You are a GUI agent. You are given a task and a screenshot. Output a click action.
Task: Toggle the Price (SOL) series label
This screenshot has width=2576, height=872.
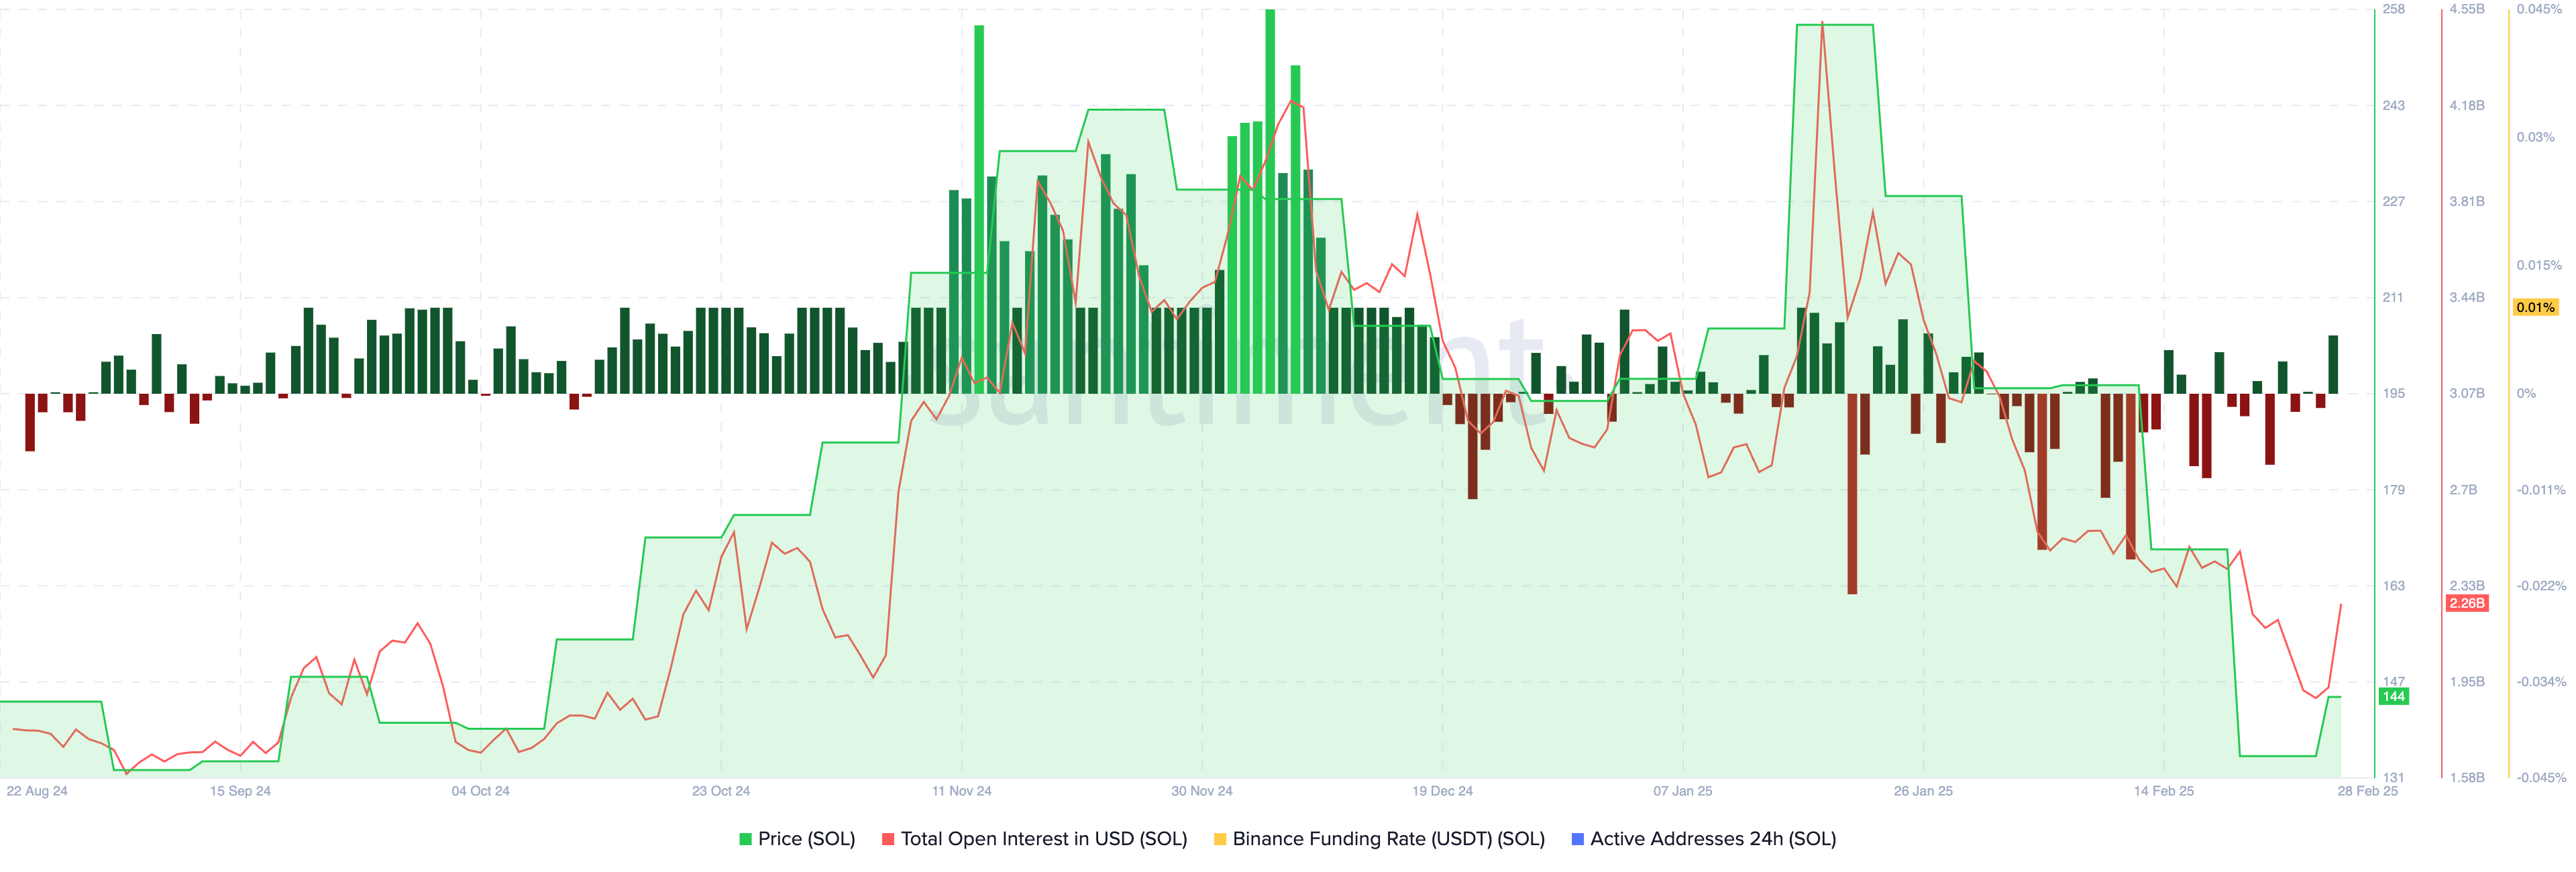click(x=806, y=839)
